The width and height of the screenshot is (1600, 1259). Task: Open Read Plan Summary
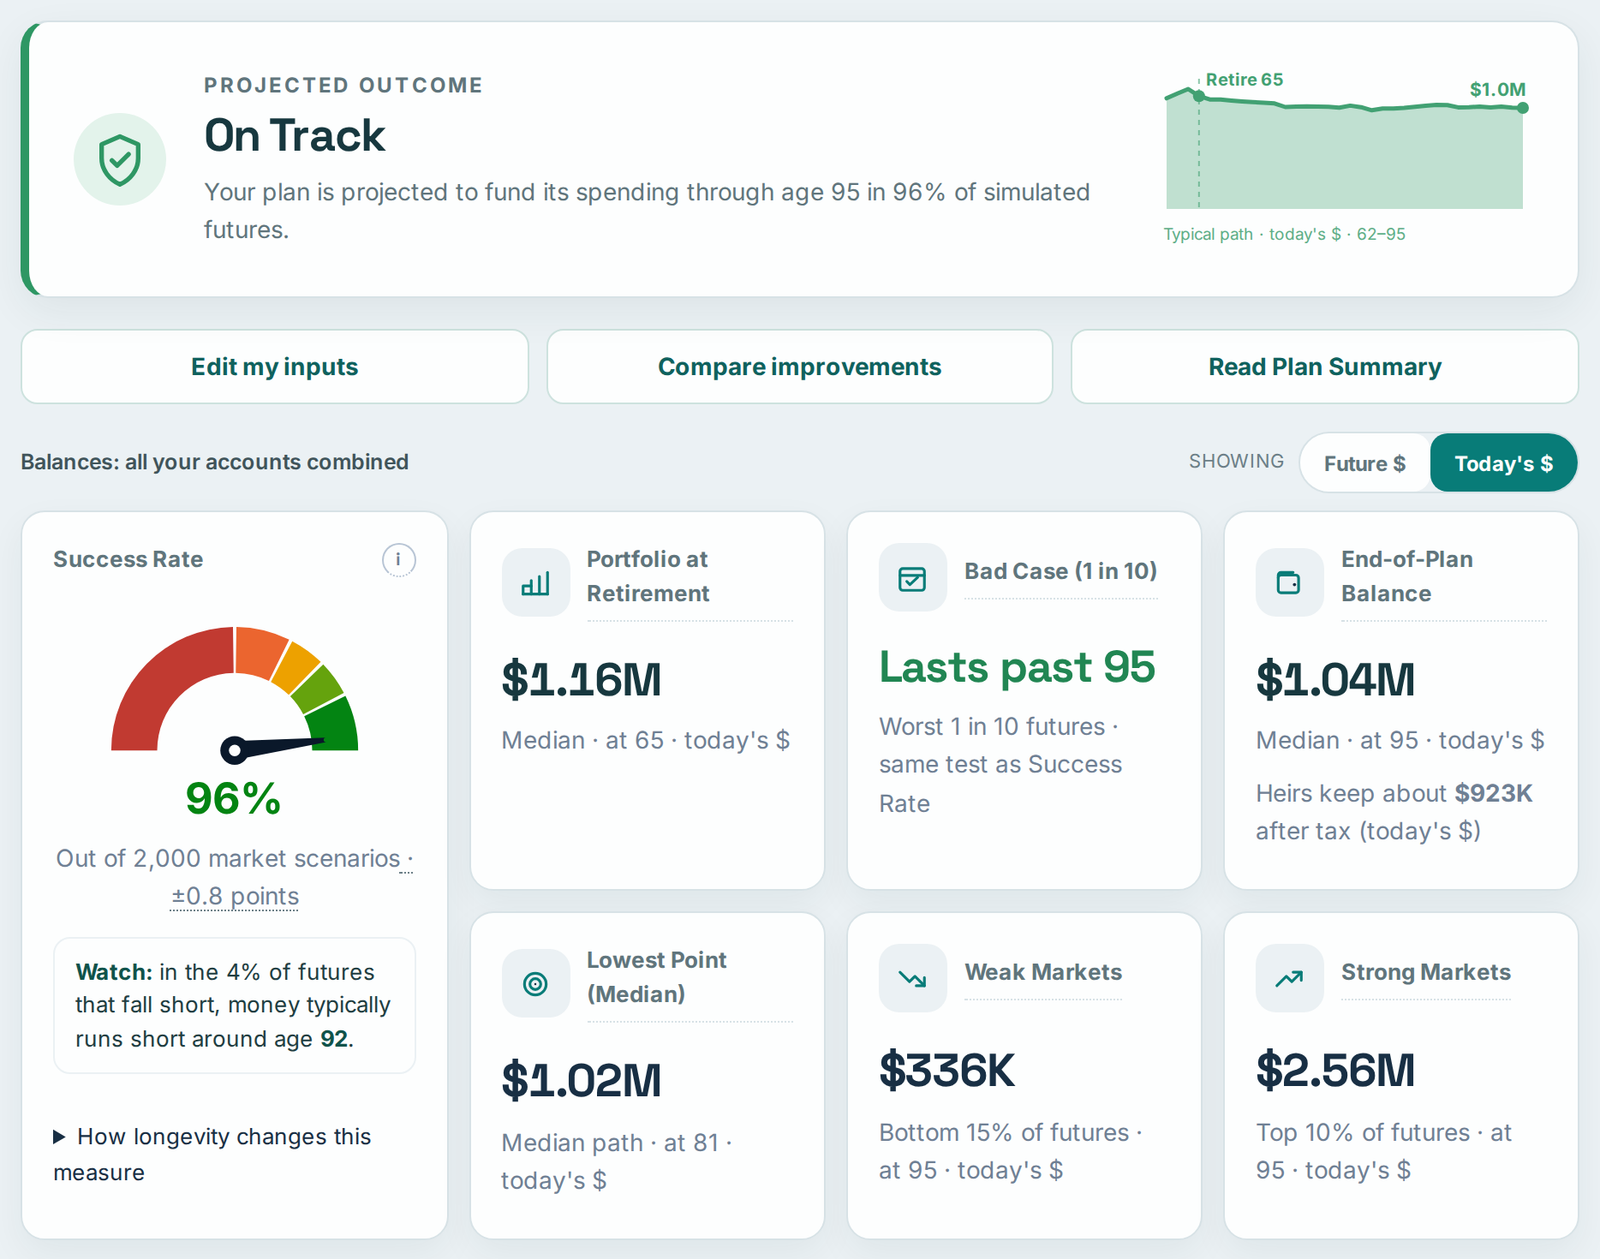coord(1325,367)
